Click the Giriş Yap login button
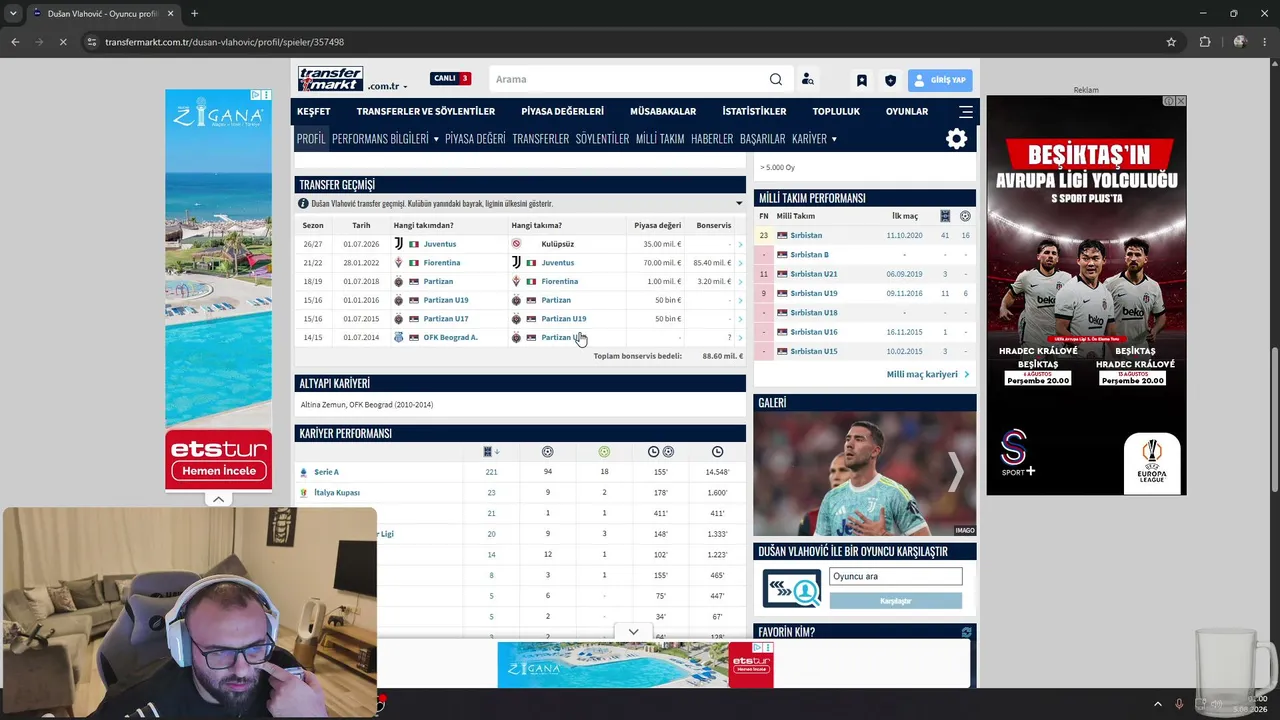This screenshot has height=720, width=1280. coord(940,80)
